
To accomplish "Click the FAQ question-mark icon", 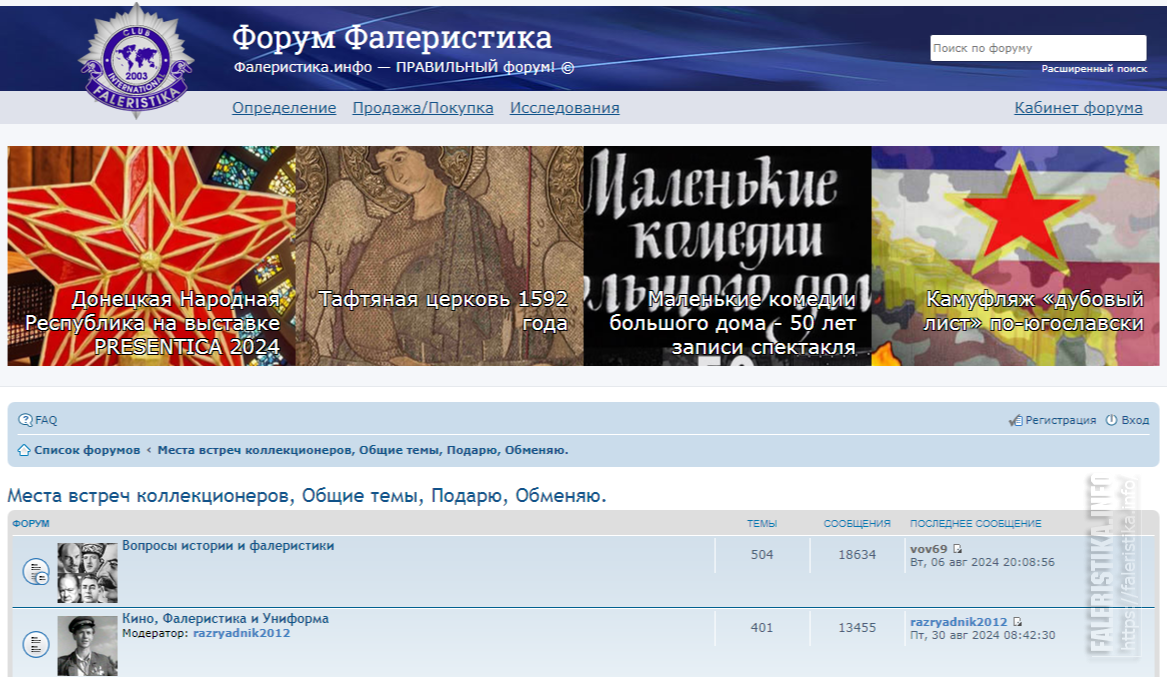I will click(x=27, y=421).
